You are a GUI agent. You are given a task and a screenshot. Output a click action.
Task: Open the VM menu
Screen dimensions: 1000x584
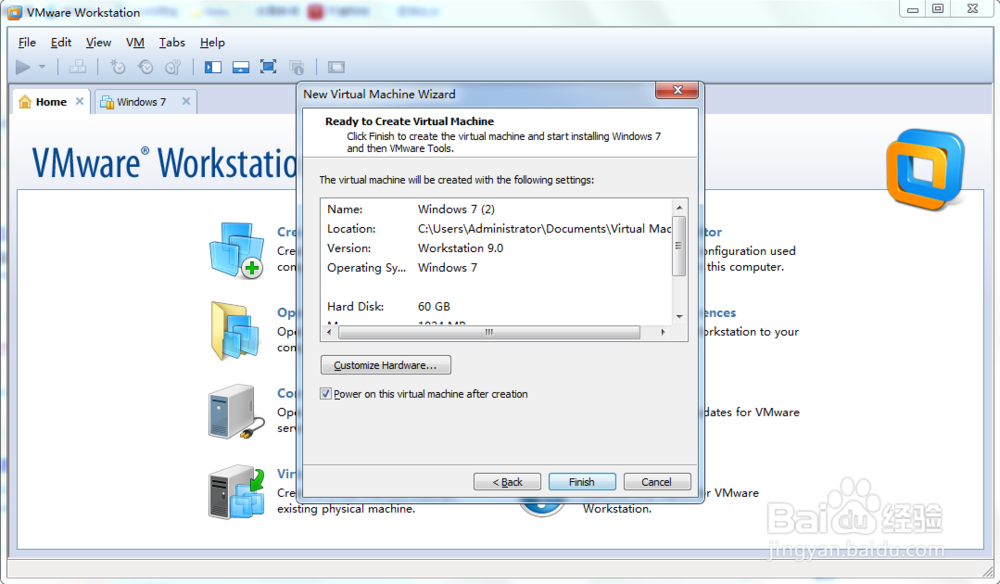[x=135, y=42]
